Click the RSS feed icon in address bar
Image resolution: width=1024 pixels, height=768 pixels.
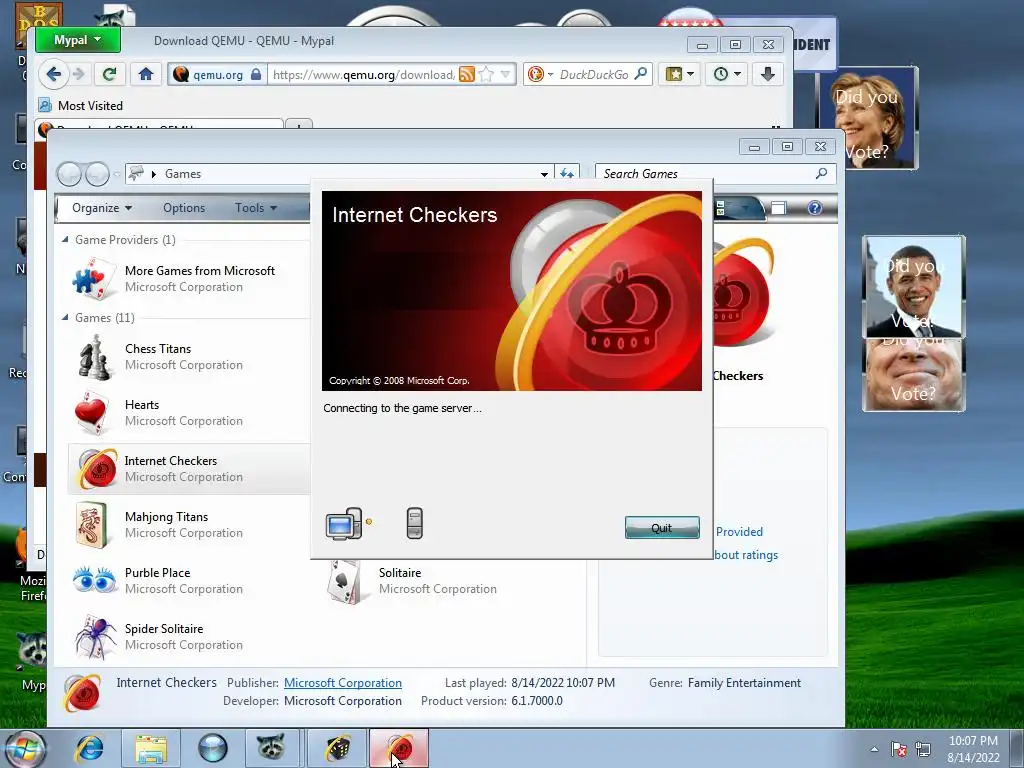coord(467,74)
